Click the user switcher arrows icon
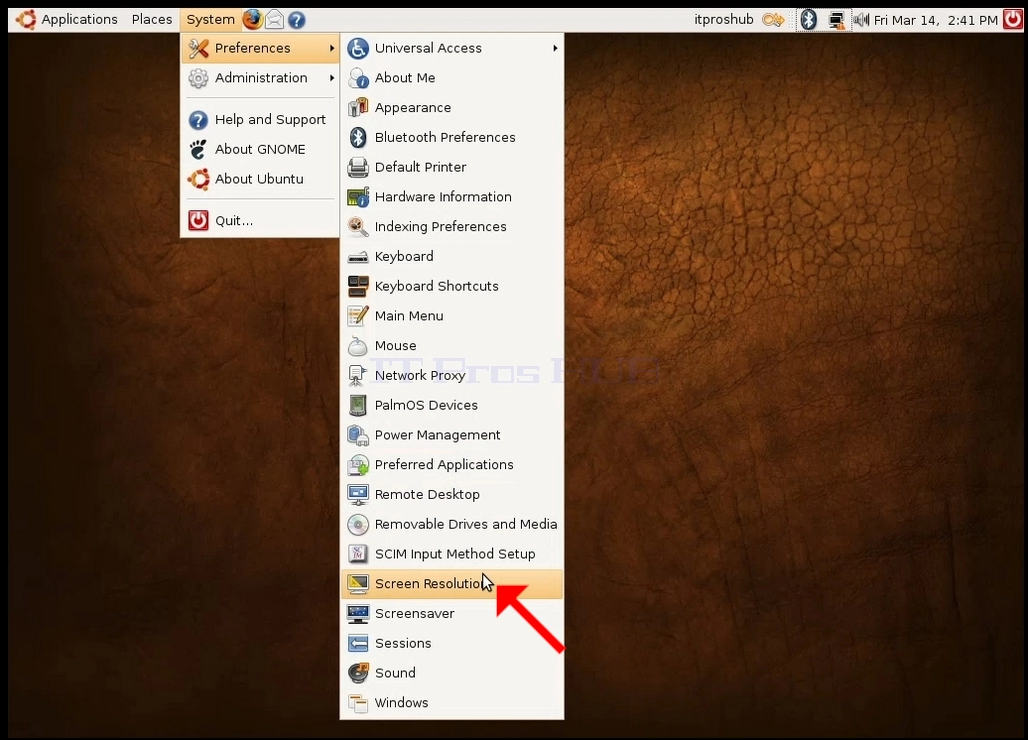This screenshot has width=1028, height=740. click(x=773, y=20)
